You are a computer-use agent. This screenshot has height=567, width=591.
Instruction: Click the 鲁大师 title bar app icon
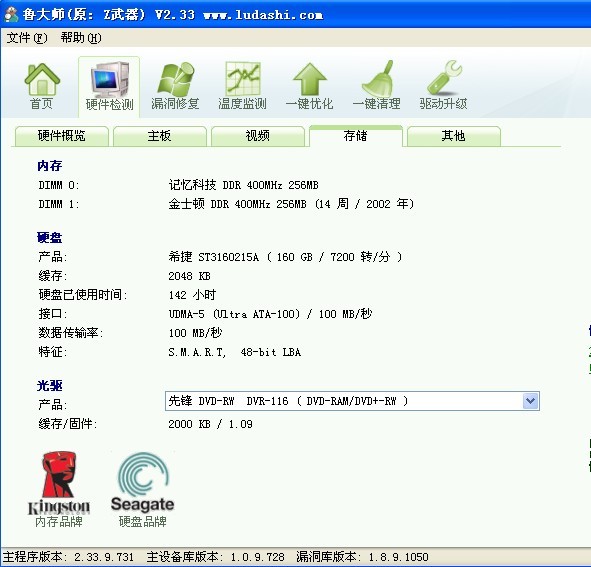(x=11, y=15)
